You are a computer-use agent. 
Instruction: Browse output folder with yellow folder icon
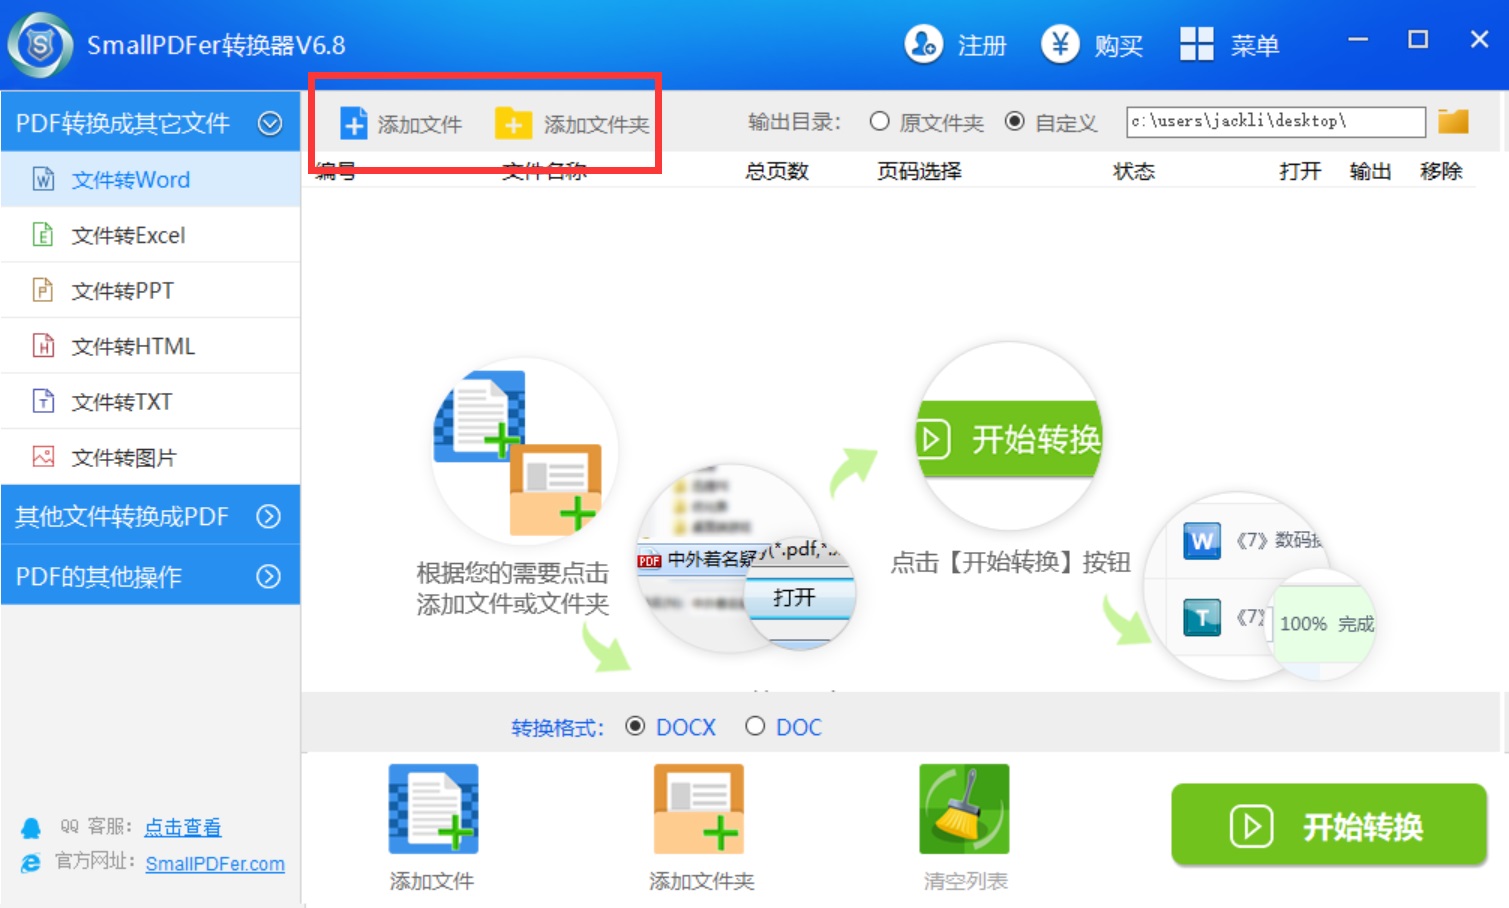pos(1453,121)
